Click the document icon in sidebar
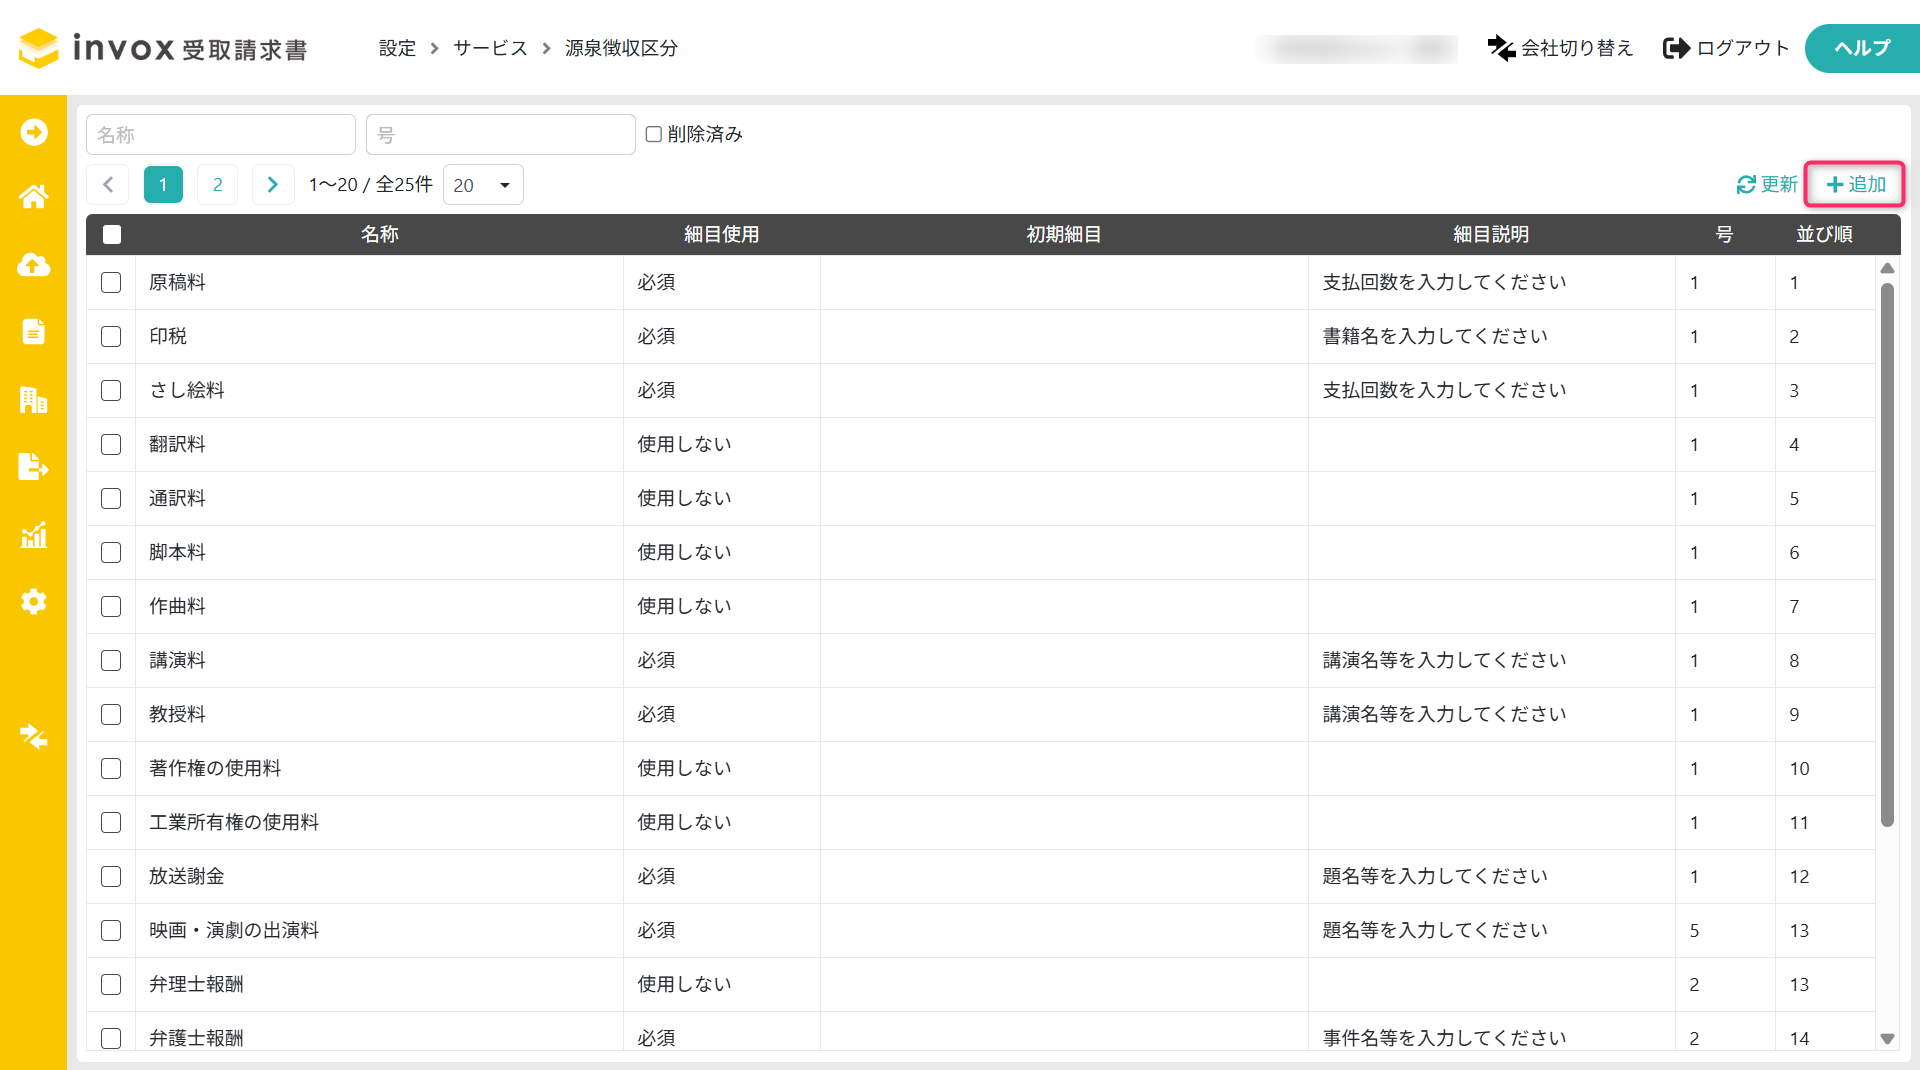This screenshot has height=1070, width=1920. coord(33,331)
